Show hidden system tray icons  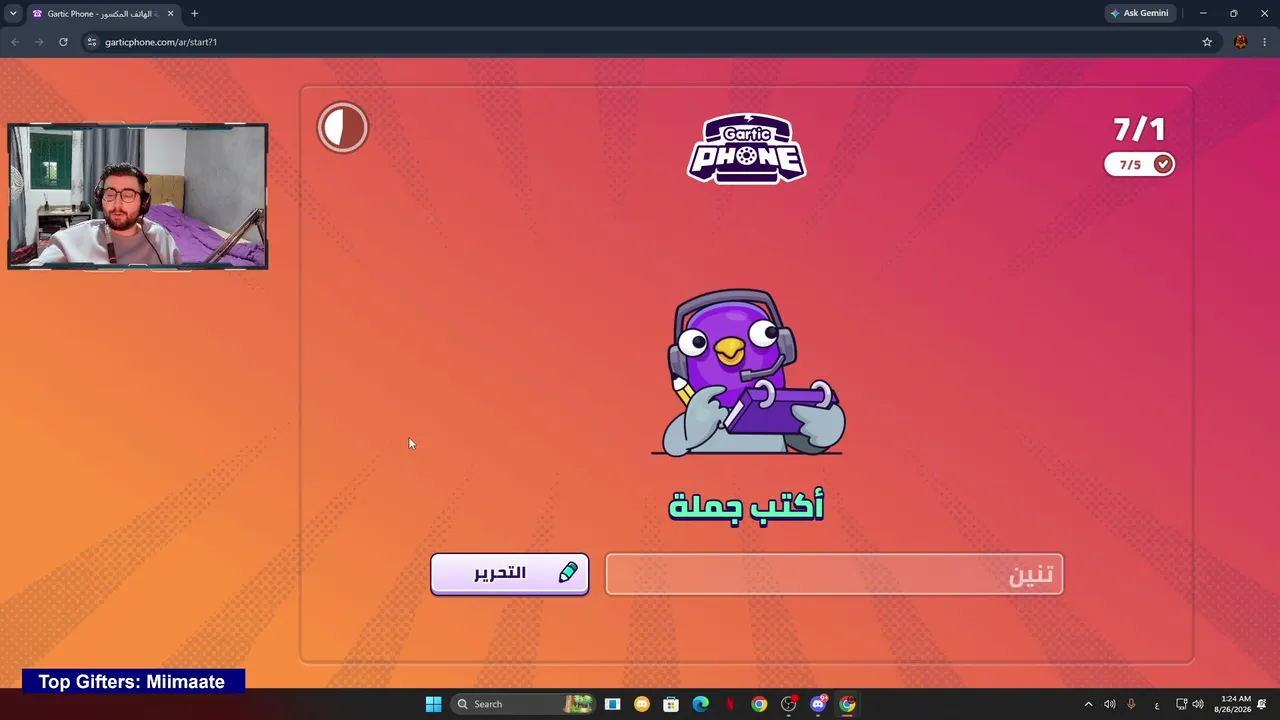(x=1088, y=704)
